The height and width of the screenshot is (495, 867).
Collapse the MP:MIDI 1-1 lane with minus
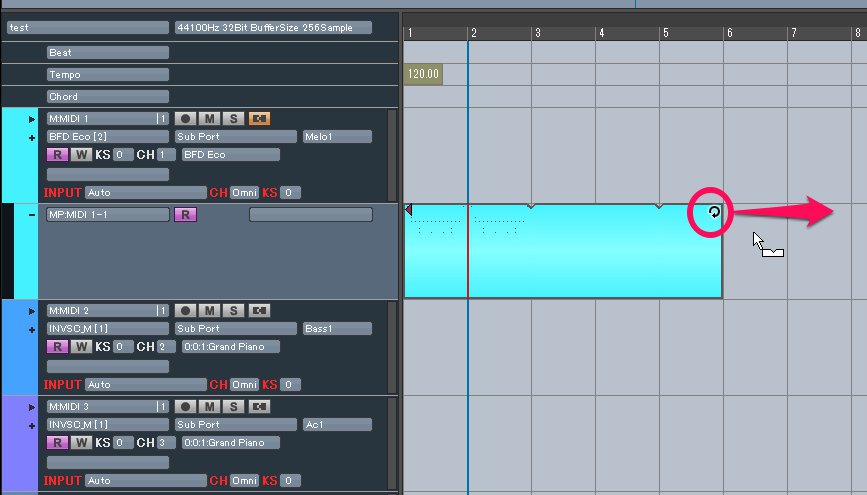pyautogui.click(x=32, y=215)
